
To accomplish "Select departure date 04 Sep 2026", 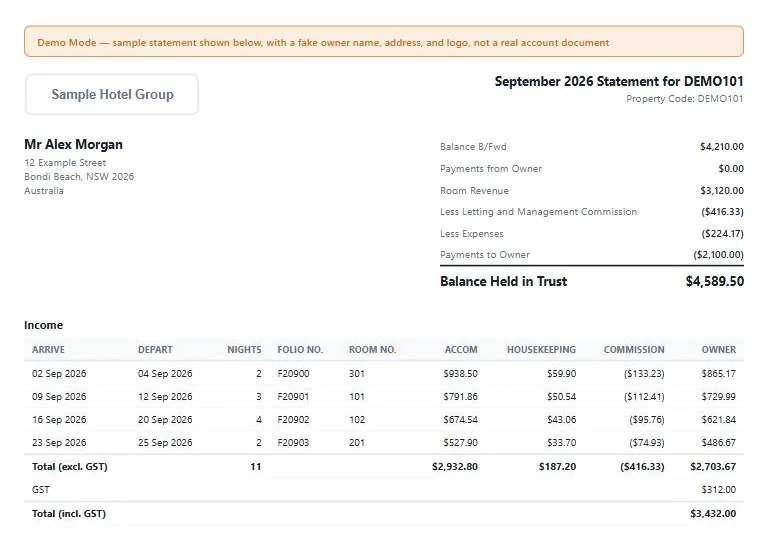I will click(165, 374).
